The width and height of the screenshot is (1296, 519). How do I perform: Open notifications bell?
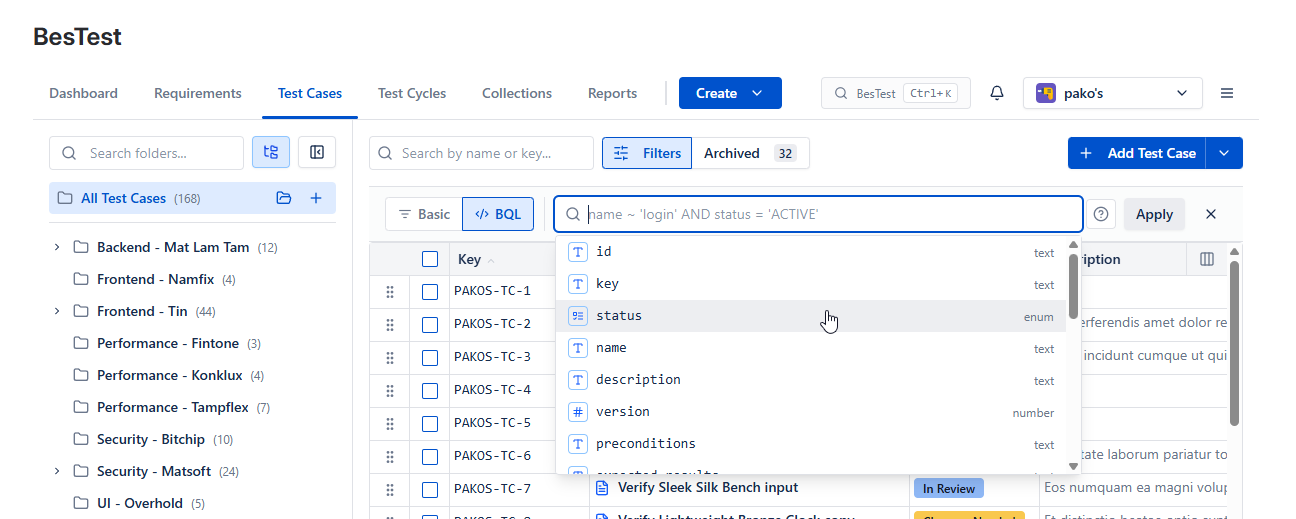(997, 93)
